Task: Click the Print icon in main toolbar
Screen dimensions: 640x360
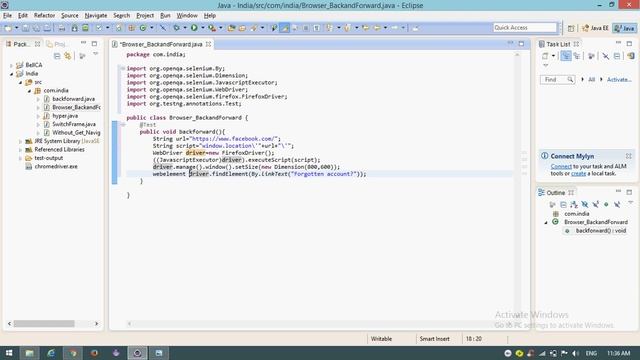Action: click(x=61, y=28)
